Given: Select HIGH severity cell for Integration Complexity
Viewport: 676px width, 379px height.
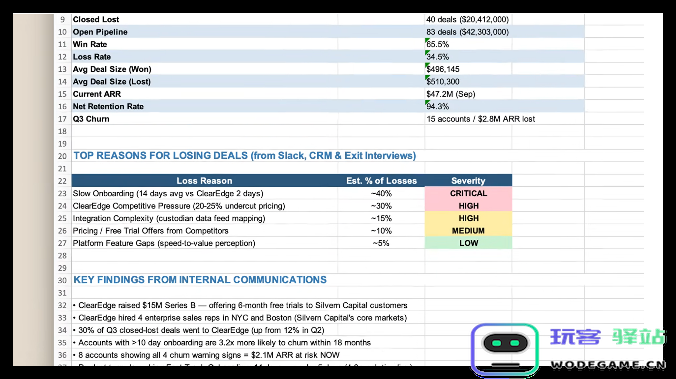Looking at the screenshot, I should [x=468, y=218].
